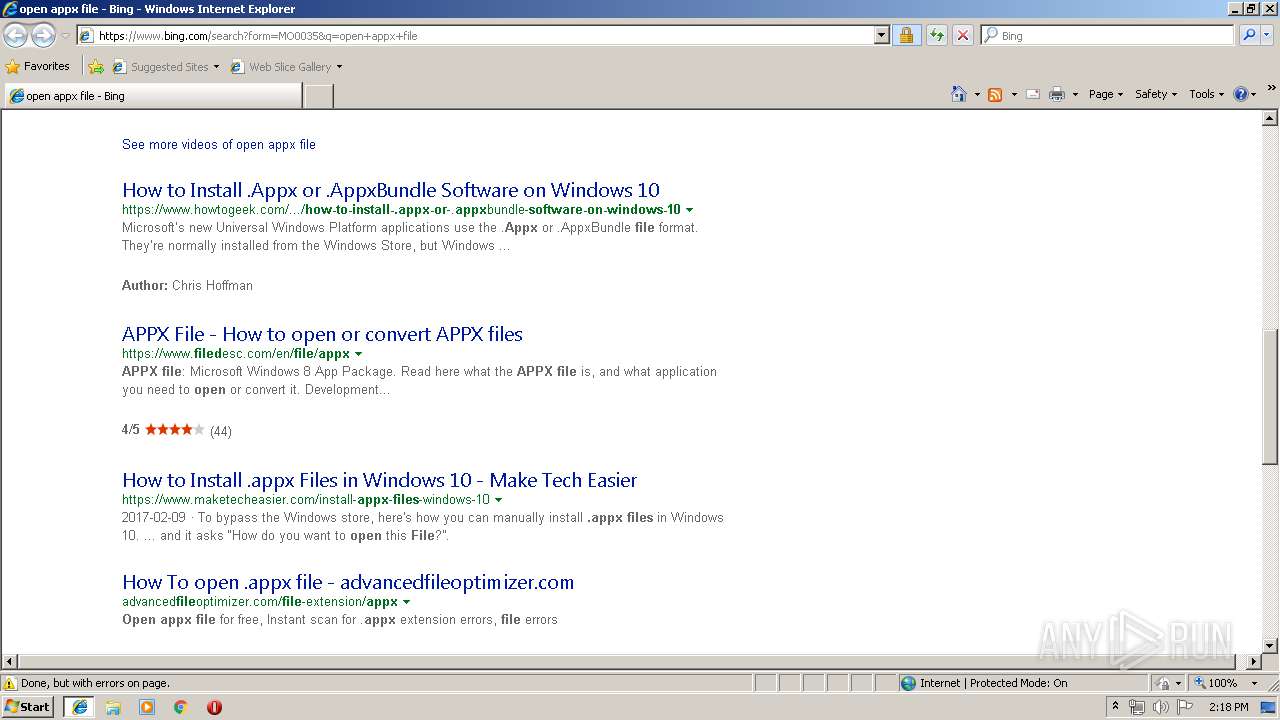The image size is (1280, 720).
Task: Click the red Opera-style taskbar icon
Action: tap(214, 707)
